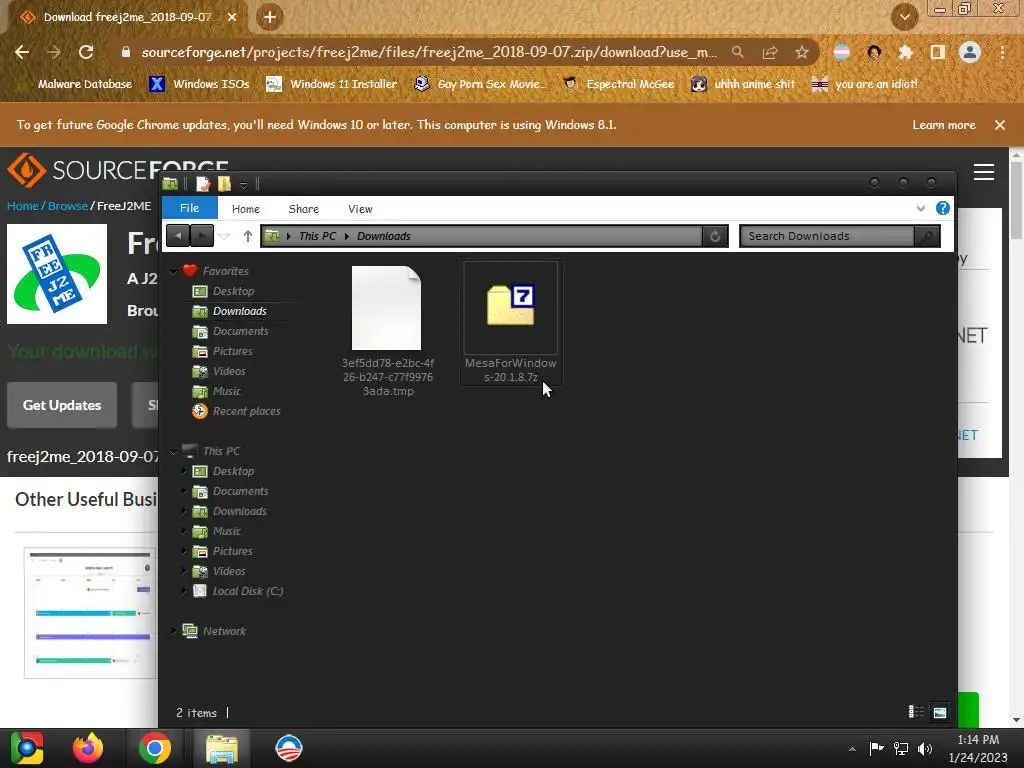Open Learn more about Chrome updates

pyautogui.click(x=944, y=125)
